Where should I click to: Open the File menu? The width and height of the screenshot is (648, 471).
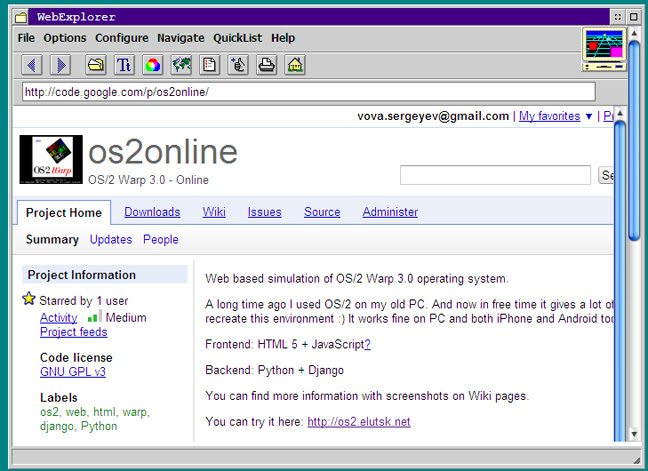tap(26, 38)
